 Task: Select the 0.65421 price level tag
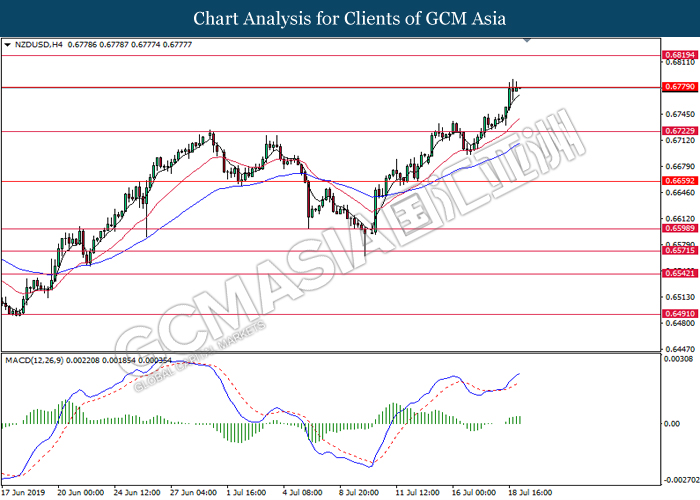pyautogui.click(x=678, y=273)
